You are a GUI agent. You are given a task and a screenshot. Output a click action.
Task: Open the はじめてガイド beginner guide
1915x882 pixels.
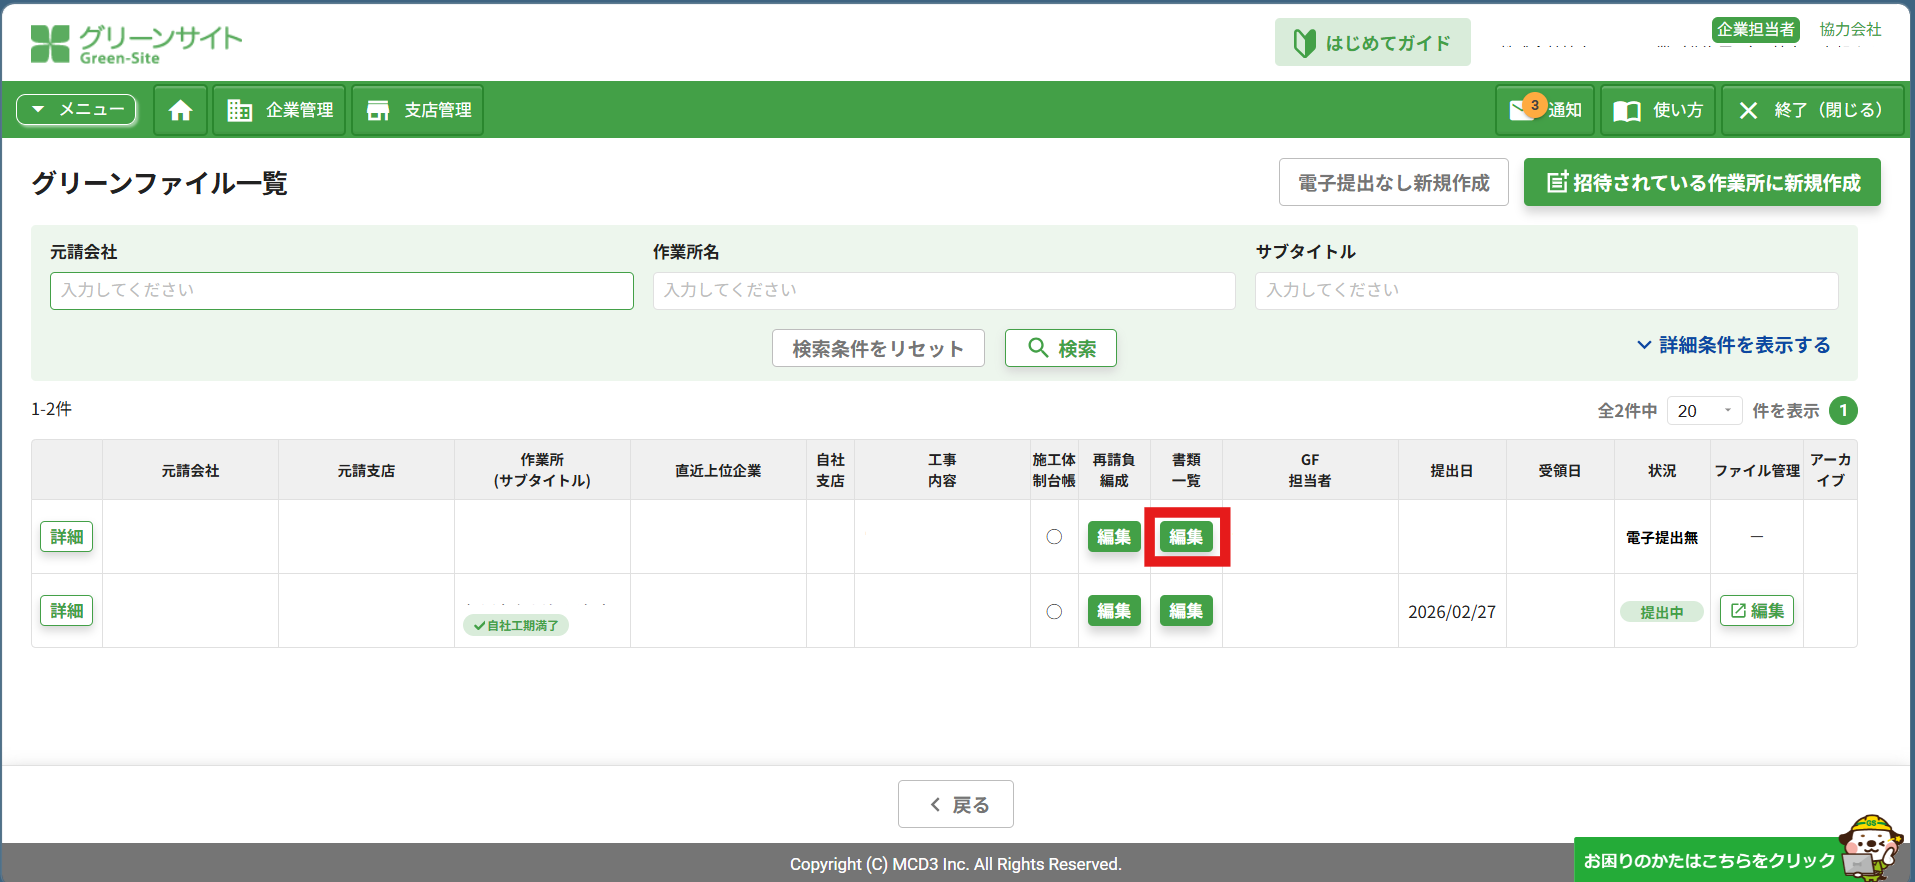[1372, 43]
